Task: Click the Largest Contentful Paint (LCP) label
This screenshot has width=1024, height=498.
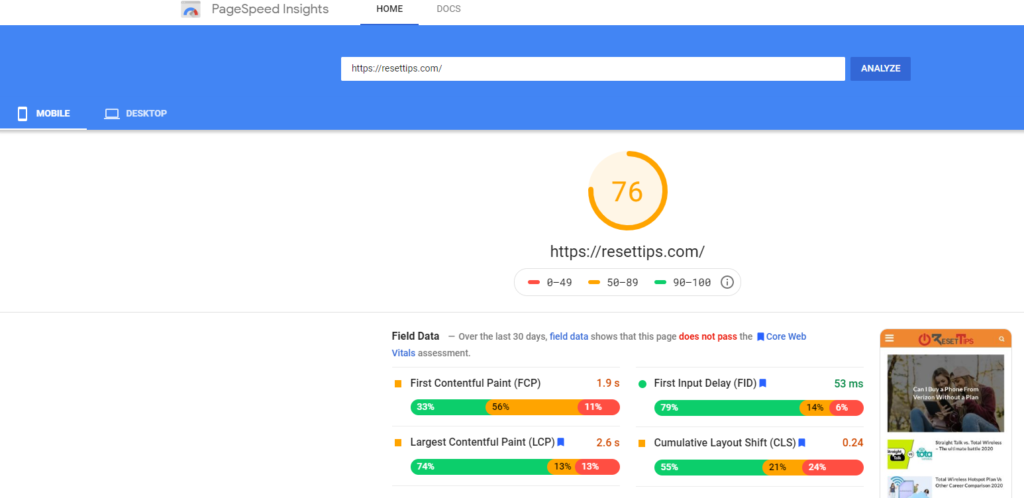Action: click(483, 442)
